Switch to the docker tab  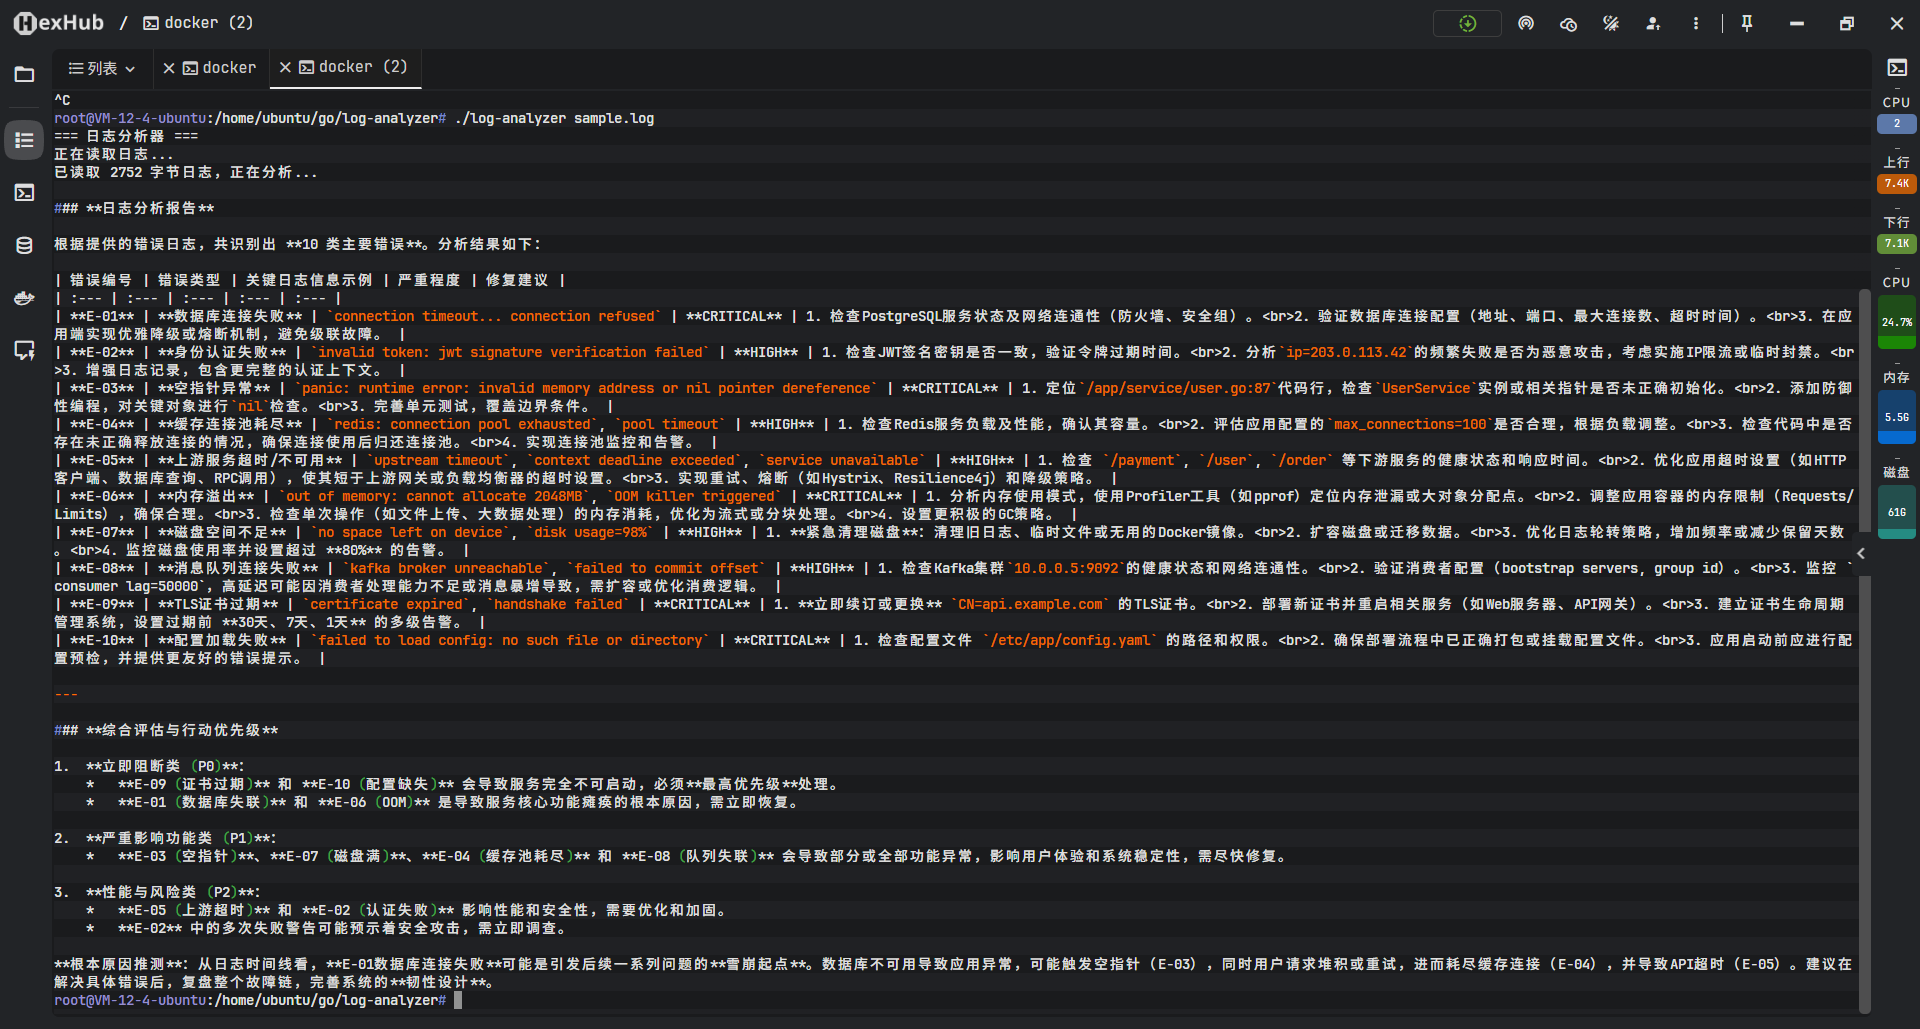pos(220,68)
